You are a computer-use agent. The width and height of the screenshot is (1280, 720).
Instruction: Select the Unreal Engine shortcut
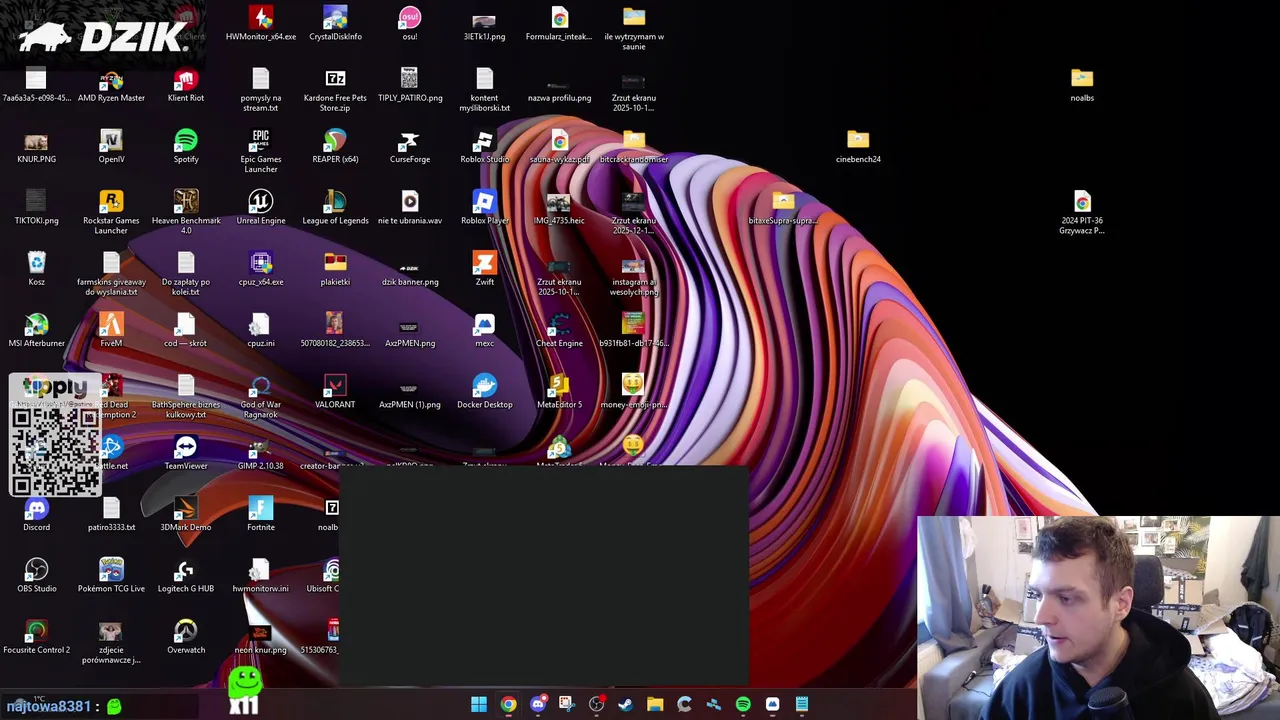point(261,208)
